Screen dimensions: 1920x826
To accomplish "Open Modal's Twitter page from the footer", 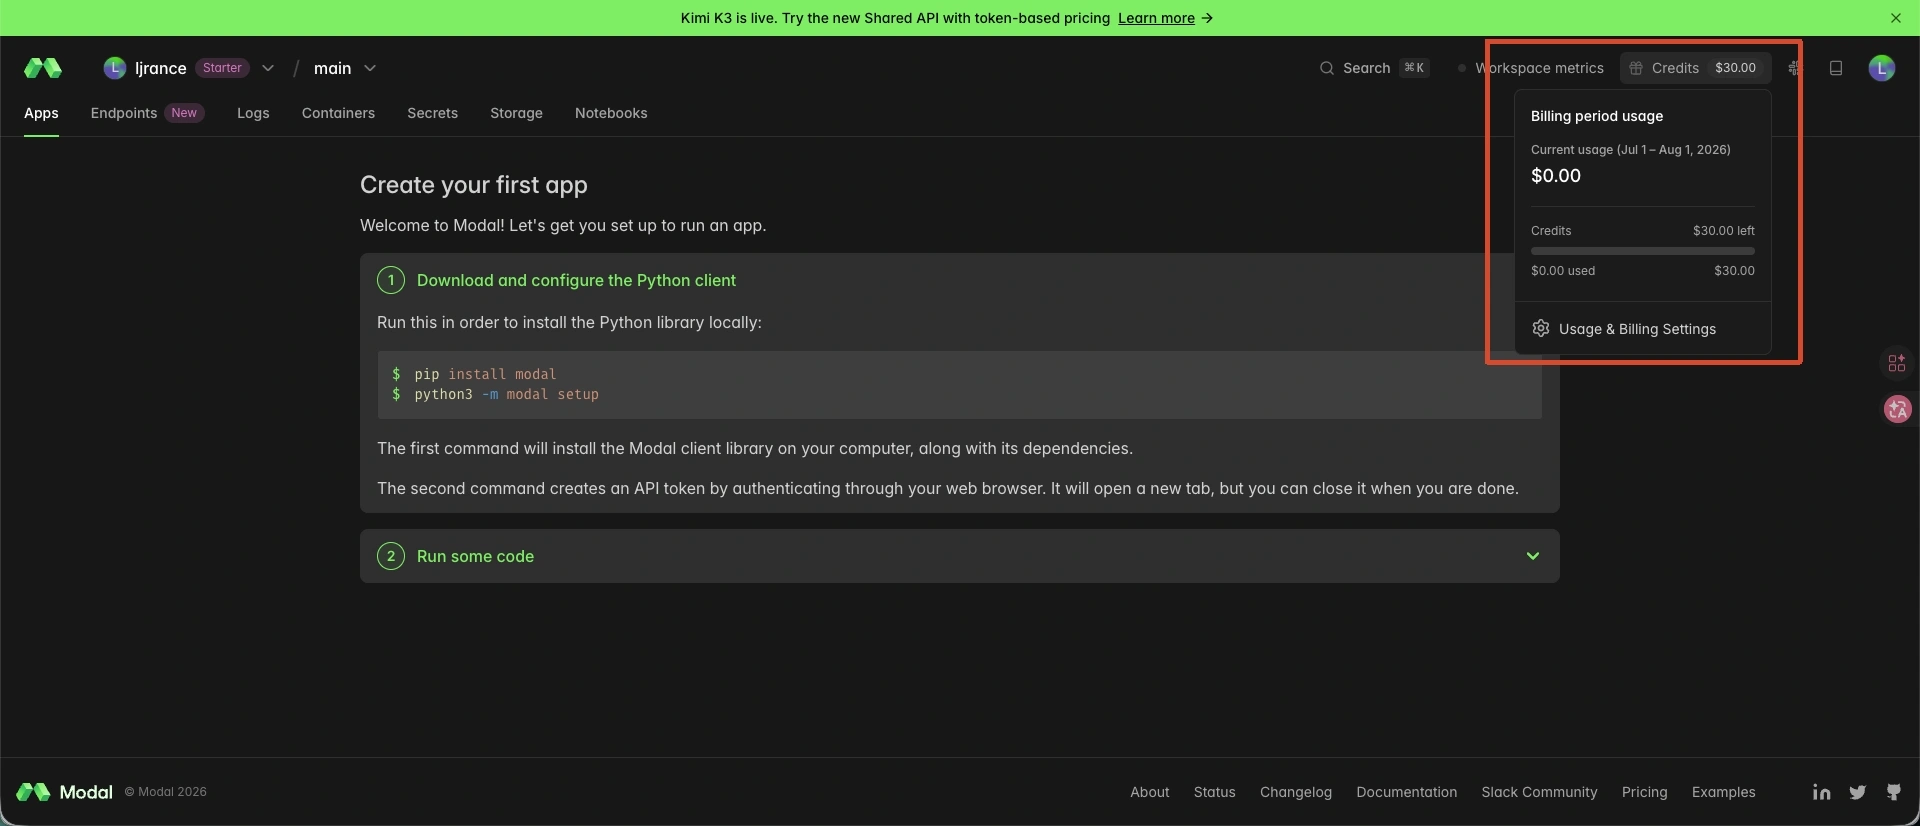I will (1858, 792).
